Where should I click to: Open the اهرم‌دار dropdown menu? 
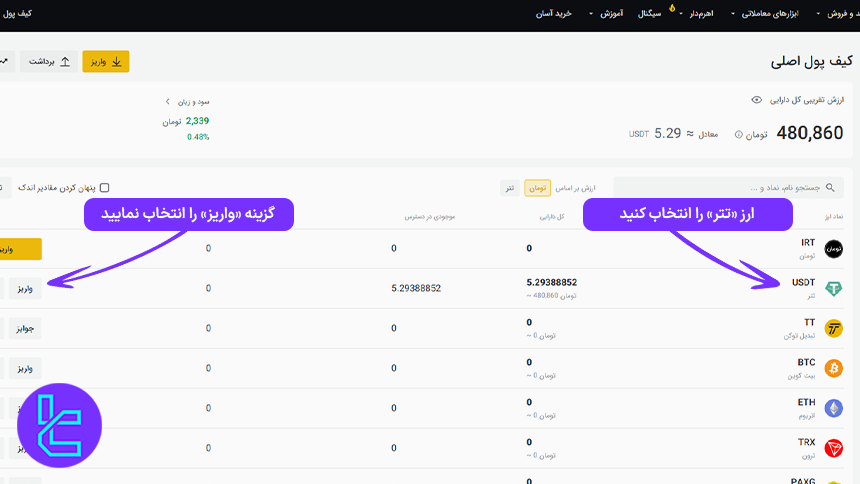tap(697, 14)
